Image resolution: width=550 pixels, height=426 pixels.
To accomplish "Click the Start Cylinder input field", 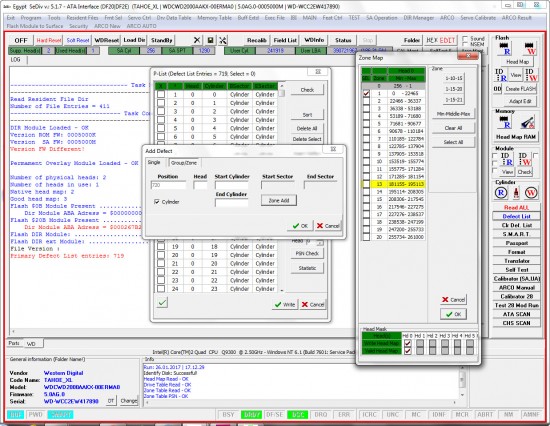I will coord(232,185).
